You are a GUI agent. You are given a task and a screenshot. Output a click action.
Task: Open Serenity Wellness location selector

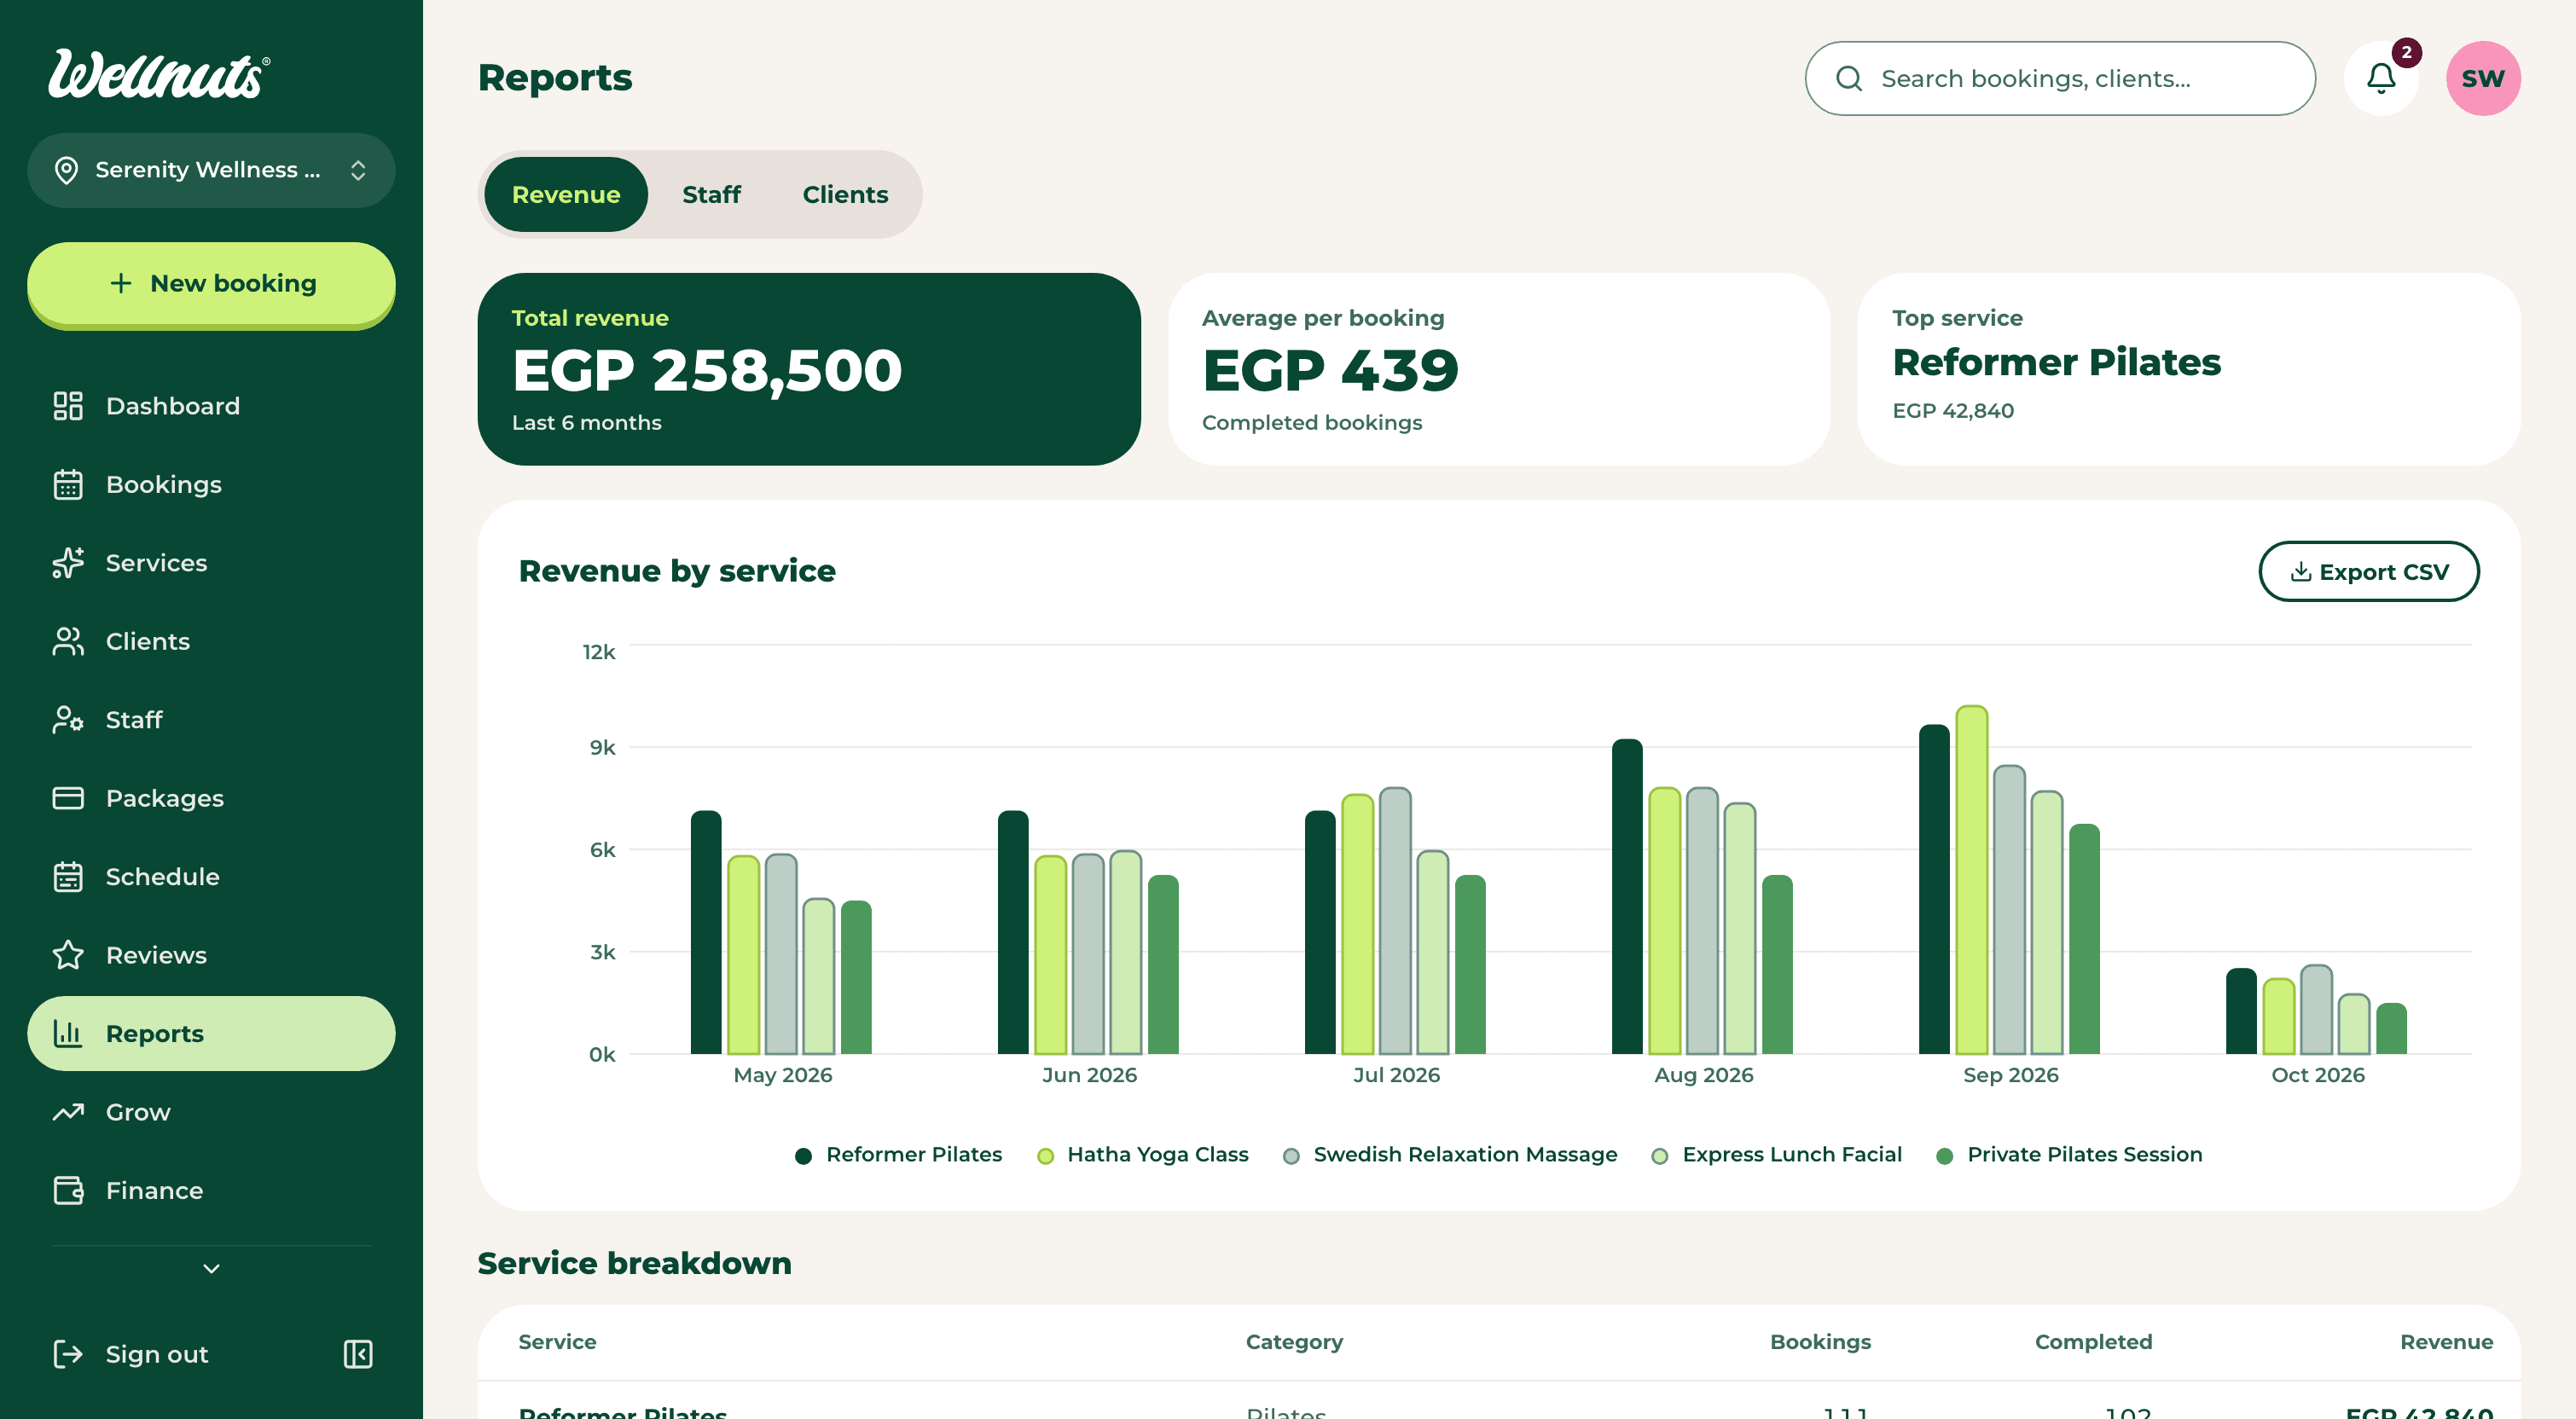[x=211, y=170]
